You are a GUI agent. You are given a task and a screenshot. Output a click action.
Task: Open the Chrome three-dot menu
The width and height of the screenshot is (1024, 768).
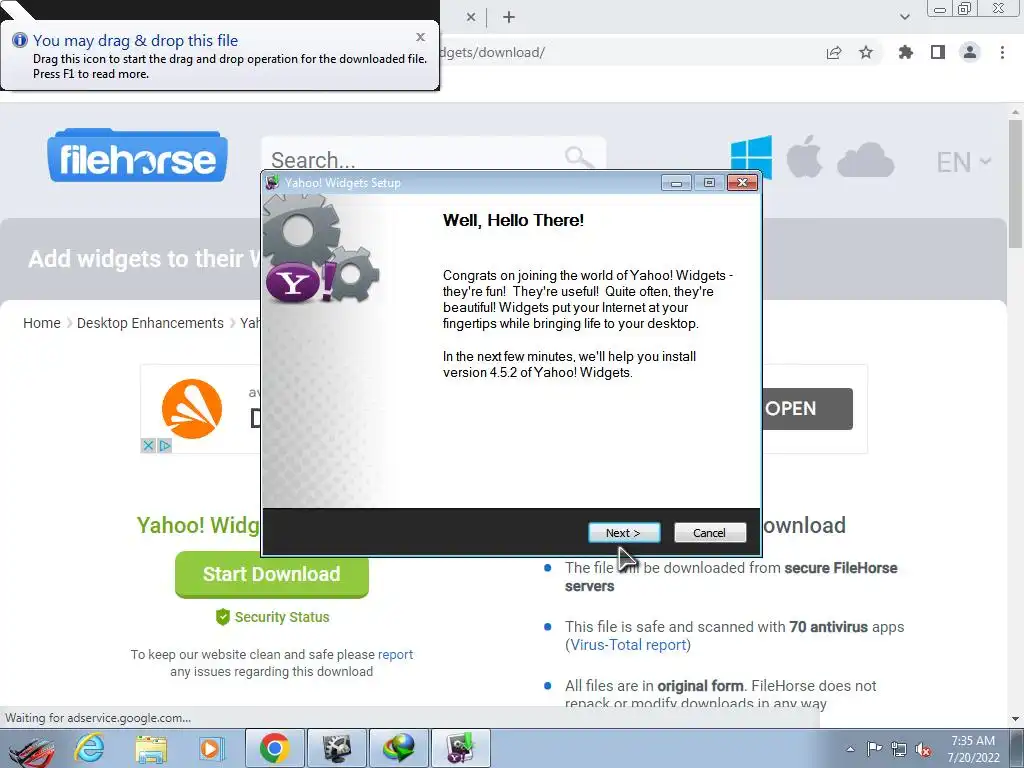tap(1002, 53)
